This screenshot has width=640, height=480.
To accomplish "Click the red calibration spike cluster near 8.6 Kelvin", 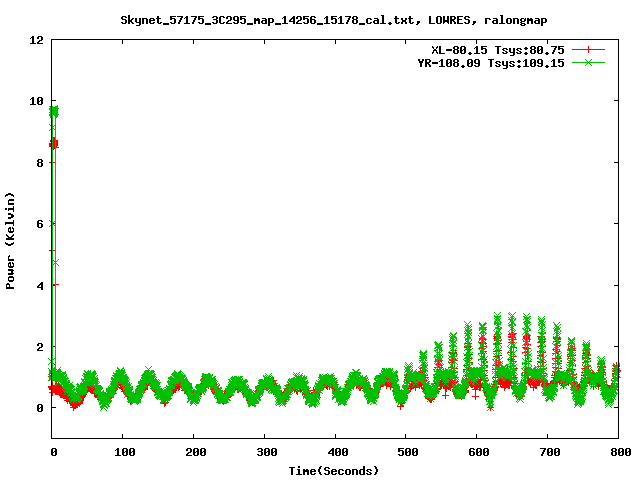I will 54,144.
